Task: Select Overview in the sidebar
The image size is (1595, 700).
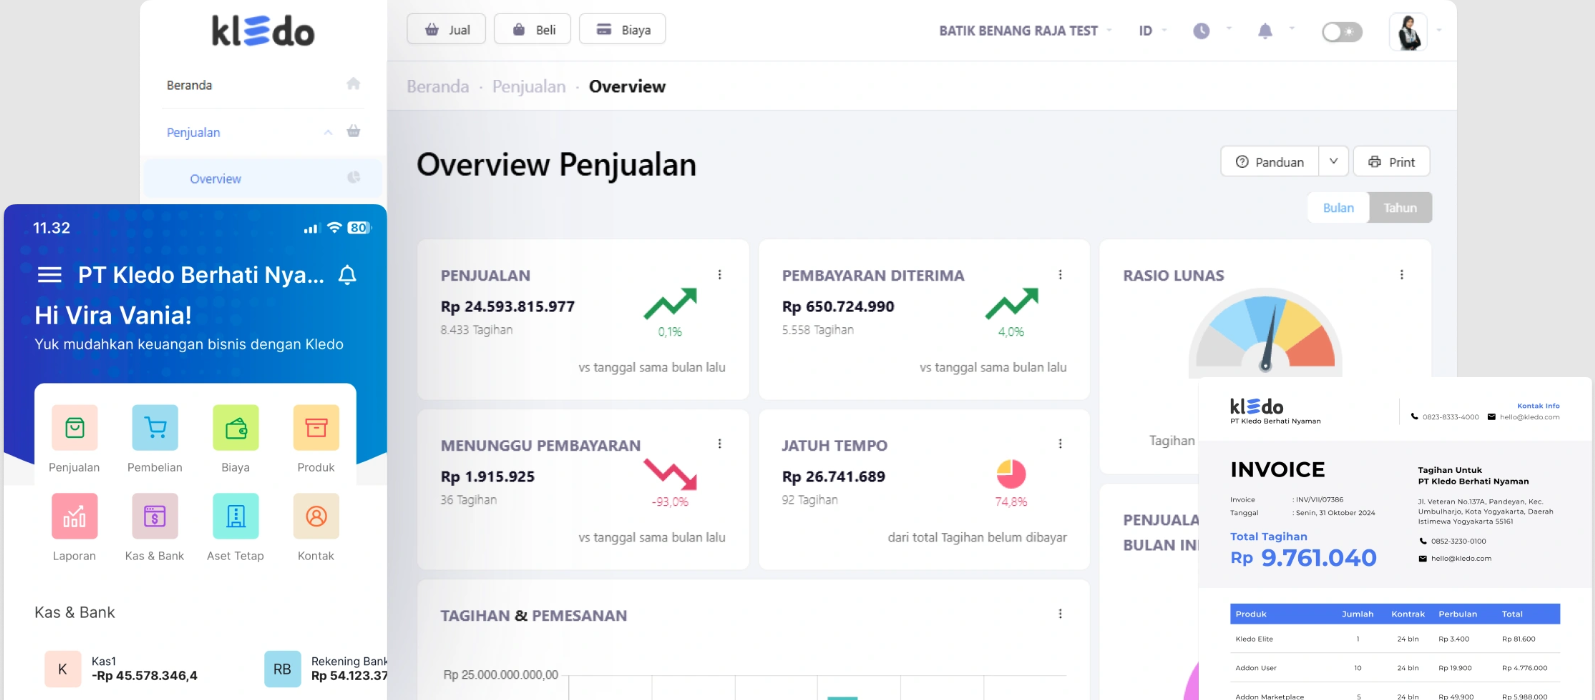Action: tap(215, 179)
